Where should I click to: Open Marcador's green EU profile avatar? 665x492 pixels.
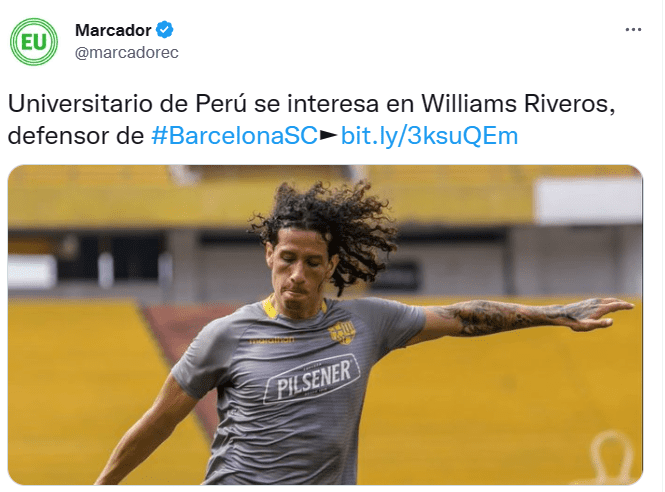click(34, 42)
